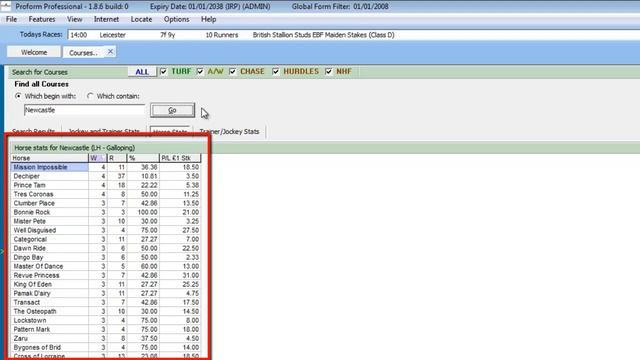
Task: Switch to the Trainer/Jockey Stats tab
Action: click(x=229, y=131)
